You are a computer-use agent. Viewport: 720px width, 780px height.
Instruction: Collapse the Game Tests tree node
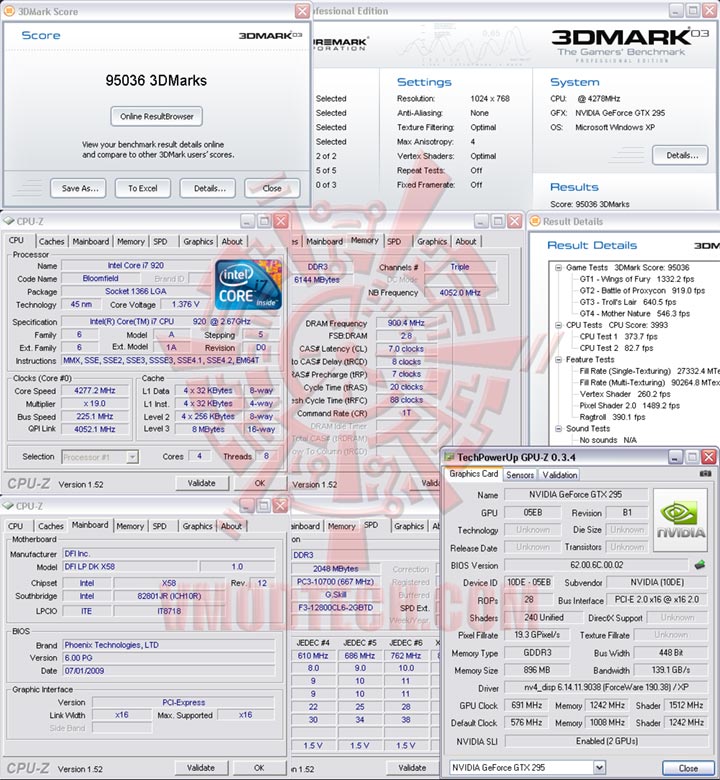pos(558,268)
